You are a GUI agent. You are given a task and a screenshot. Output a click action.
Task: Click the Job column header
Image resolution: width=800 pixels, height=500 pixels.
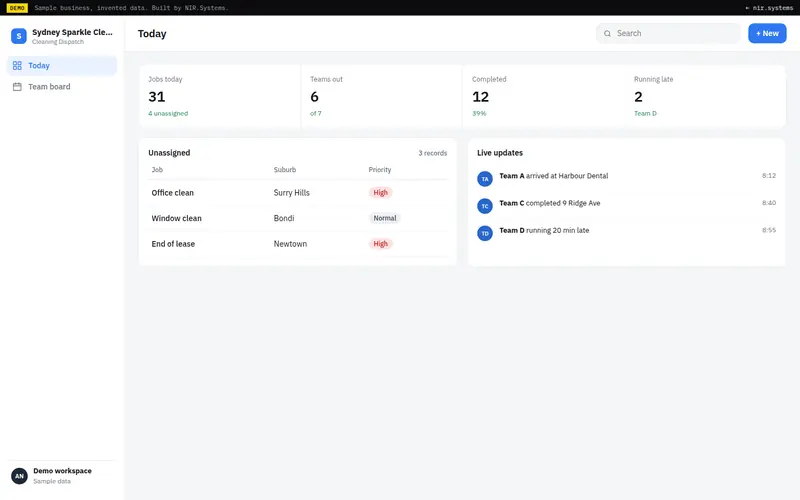tap(157, 170)
